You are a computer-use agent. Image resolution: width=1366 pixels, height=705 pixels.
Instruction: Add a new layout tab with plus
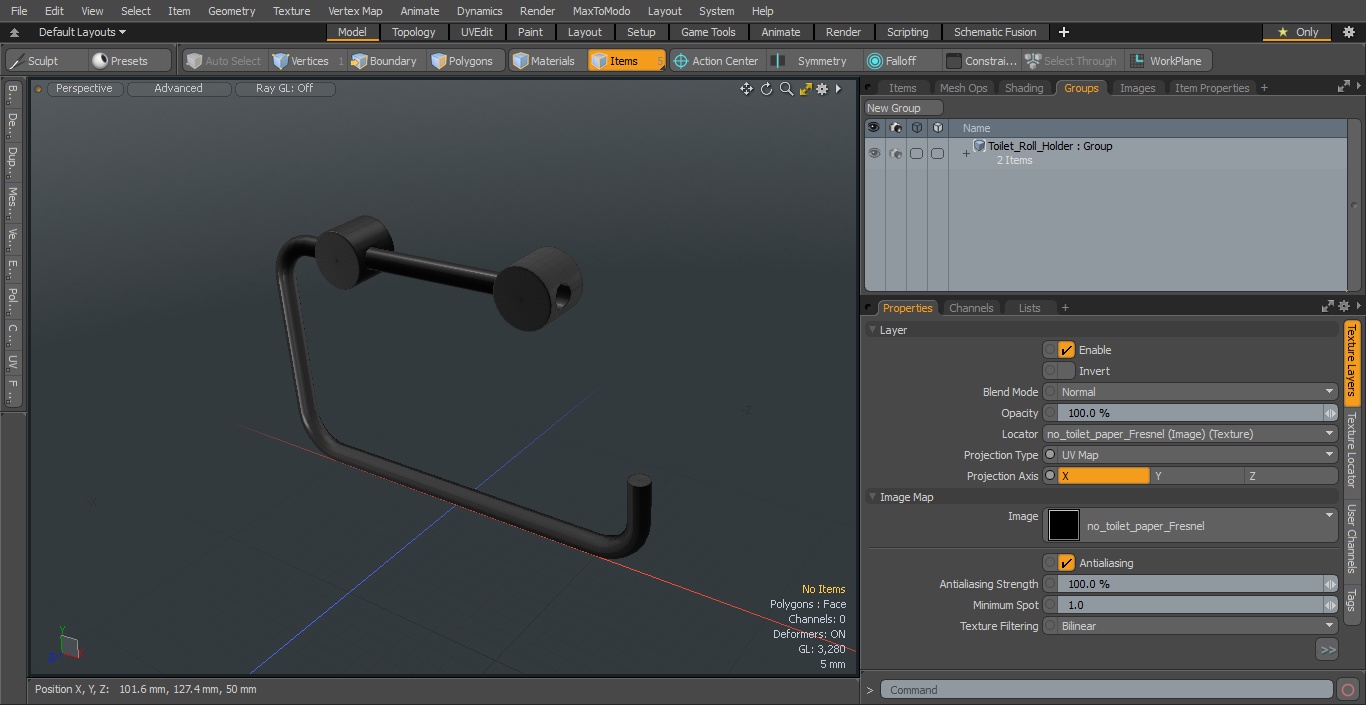pyautogui.click(x=1064, y=32)
